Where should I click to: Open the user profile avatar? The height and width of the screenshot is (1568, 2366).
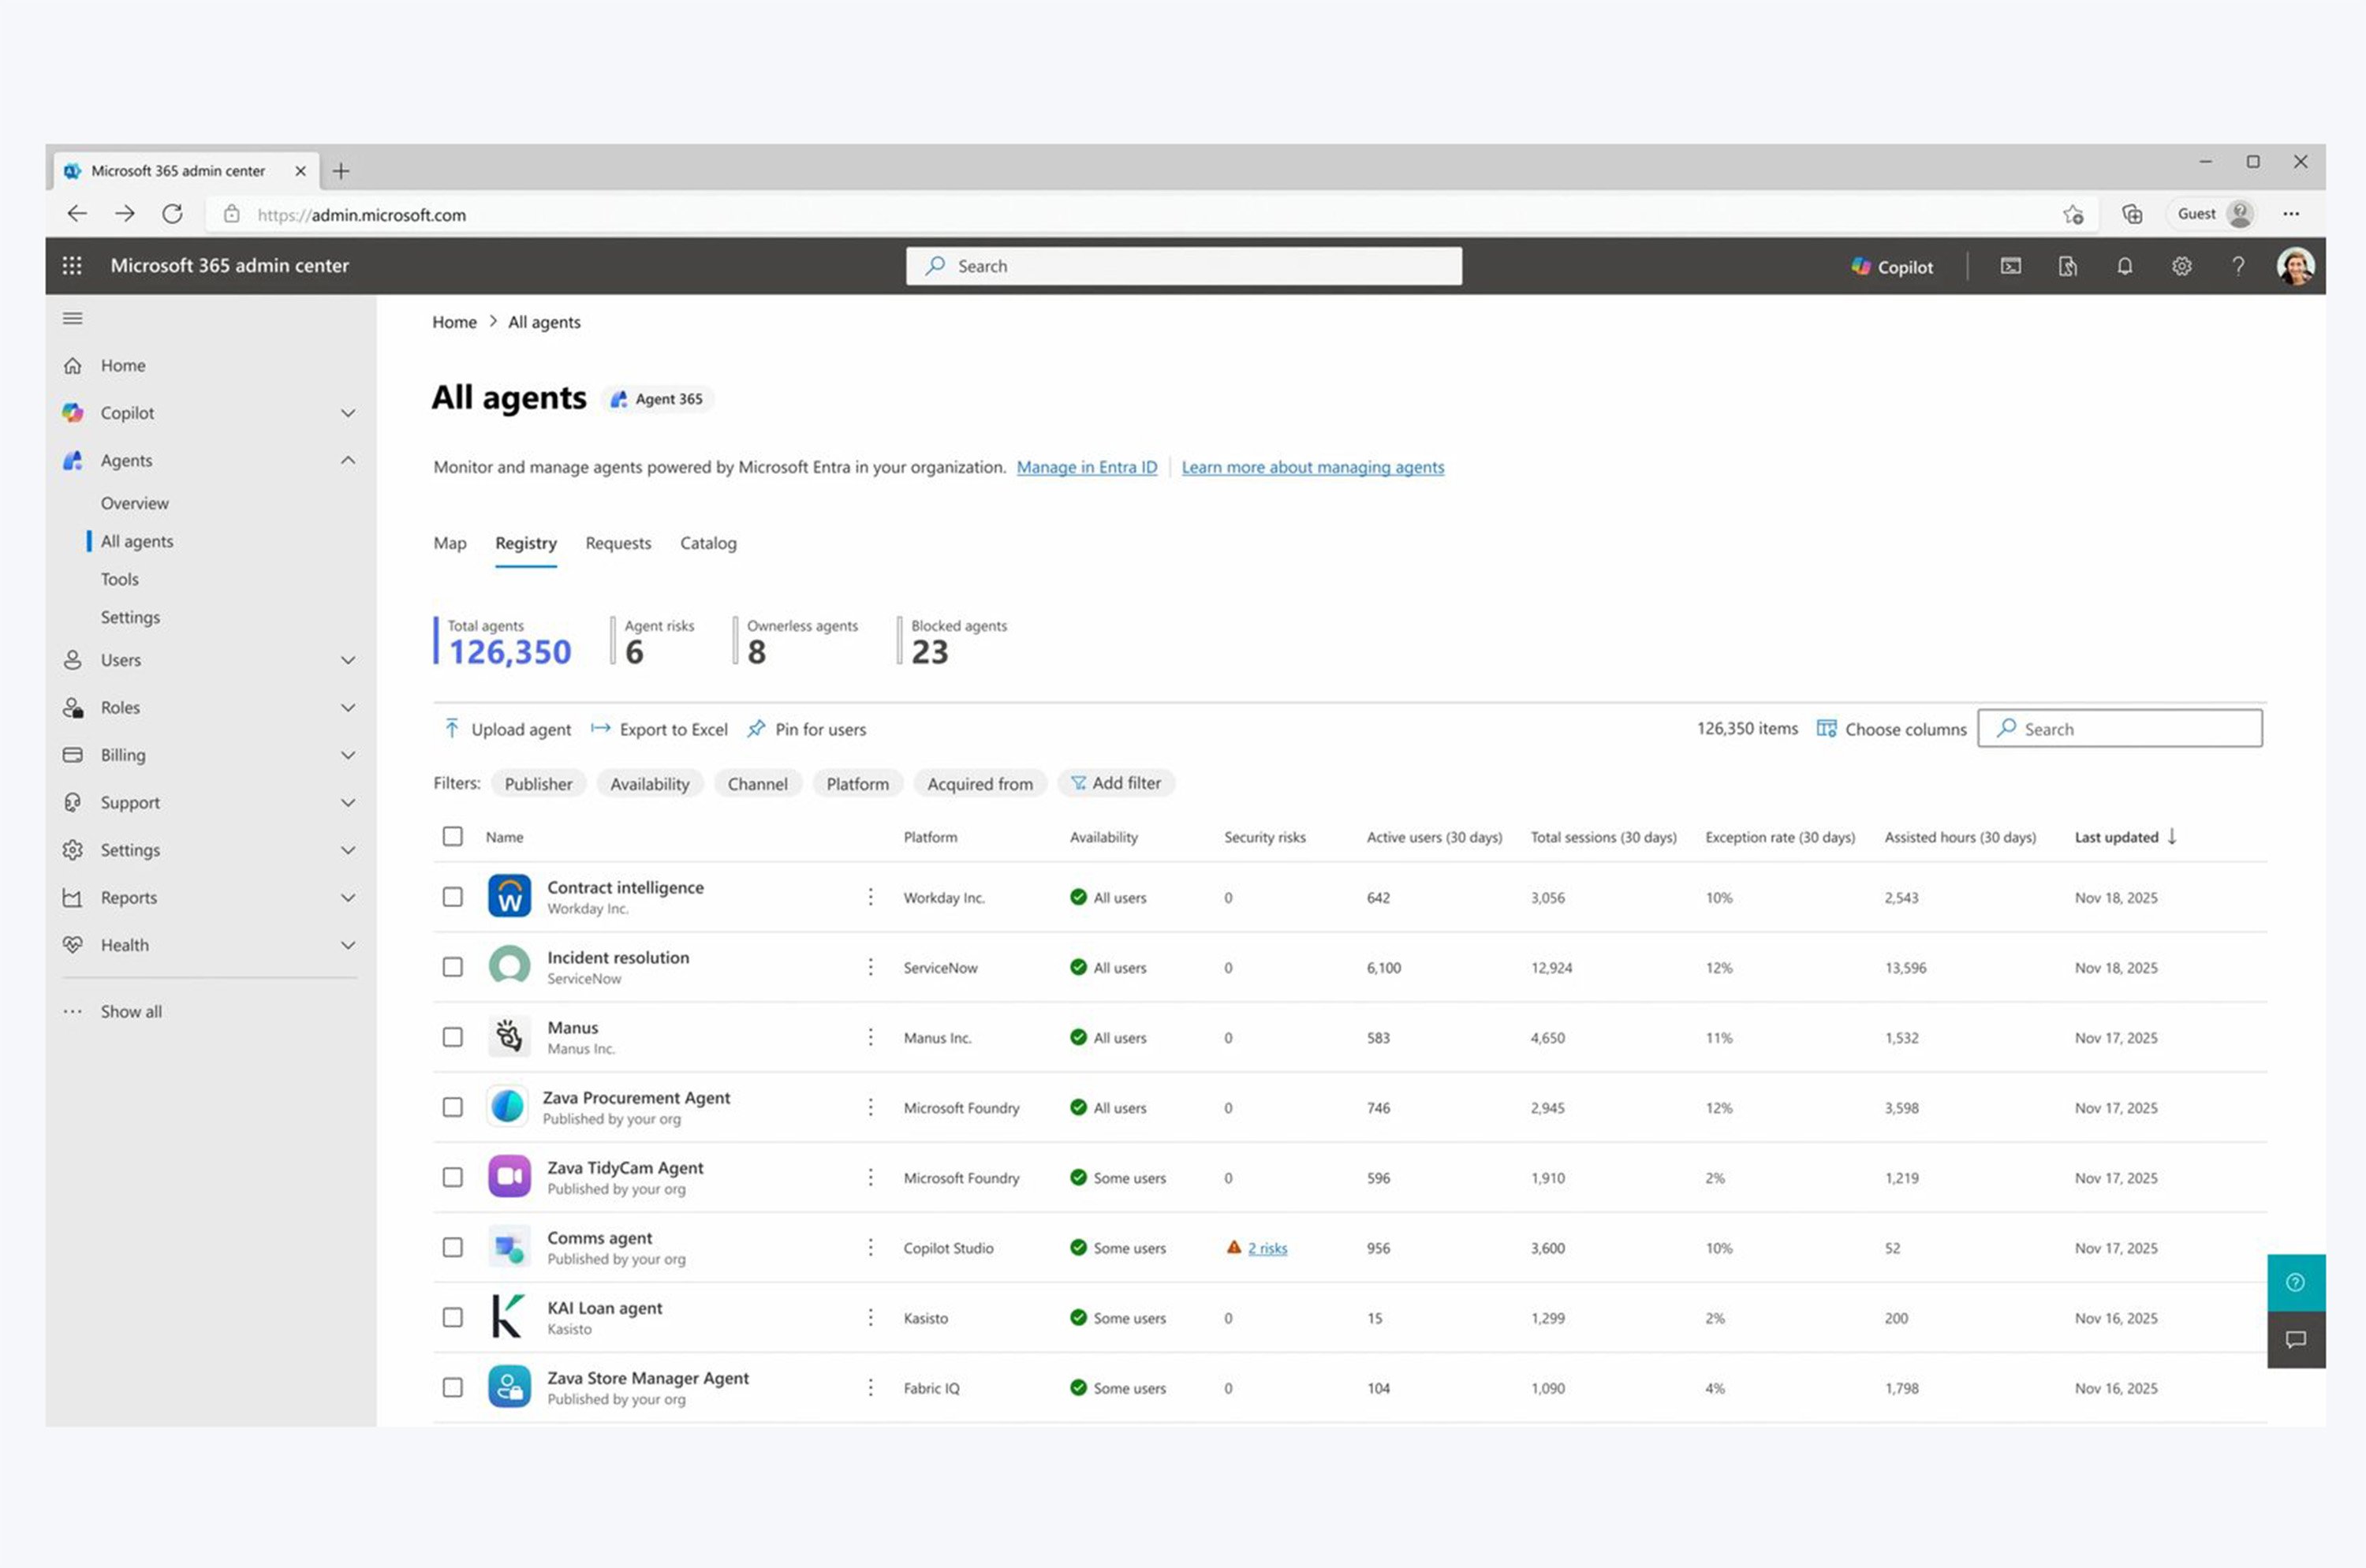(2295, 266)
